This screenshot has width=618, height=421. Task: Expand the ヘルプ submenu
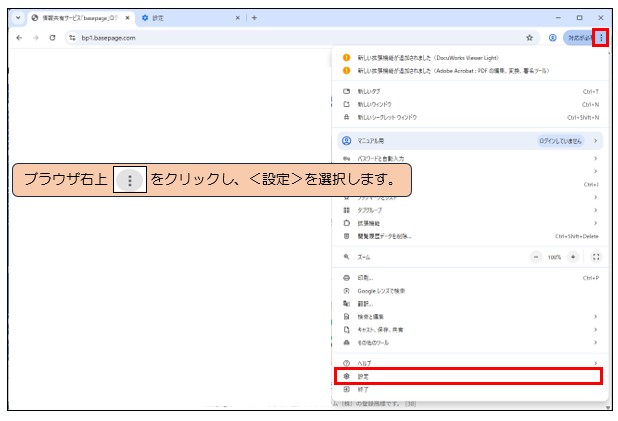click(470, 363)
